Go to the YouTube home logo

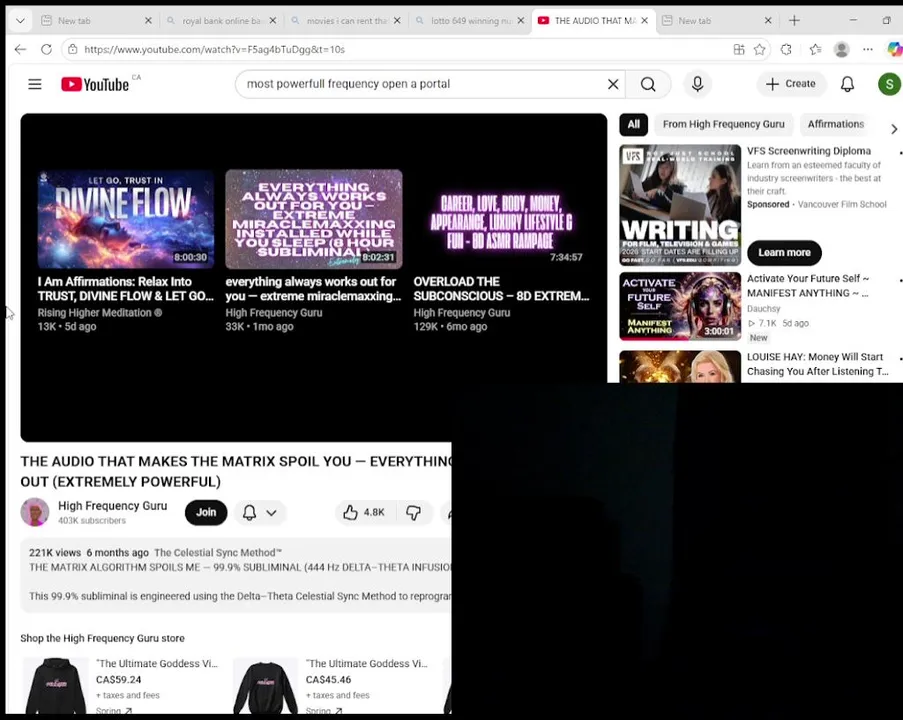(x=95, y=84)
